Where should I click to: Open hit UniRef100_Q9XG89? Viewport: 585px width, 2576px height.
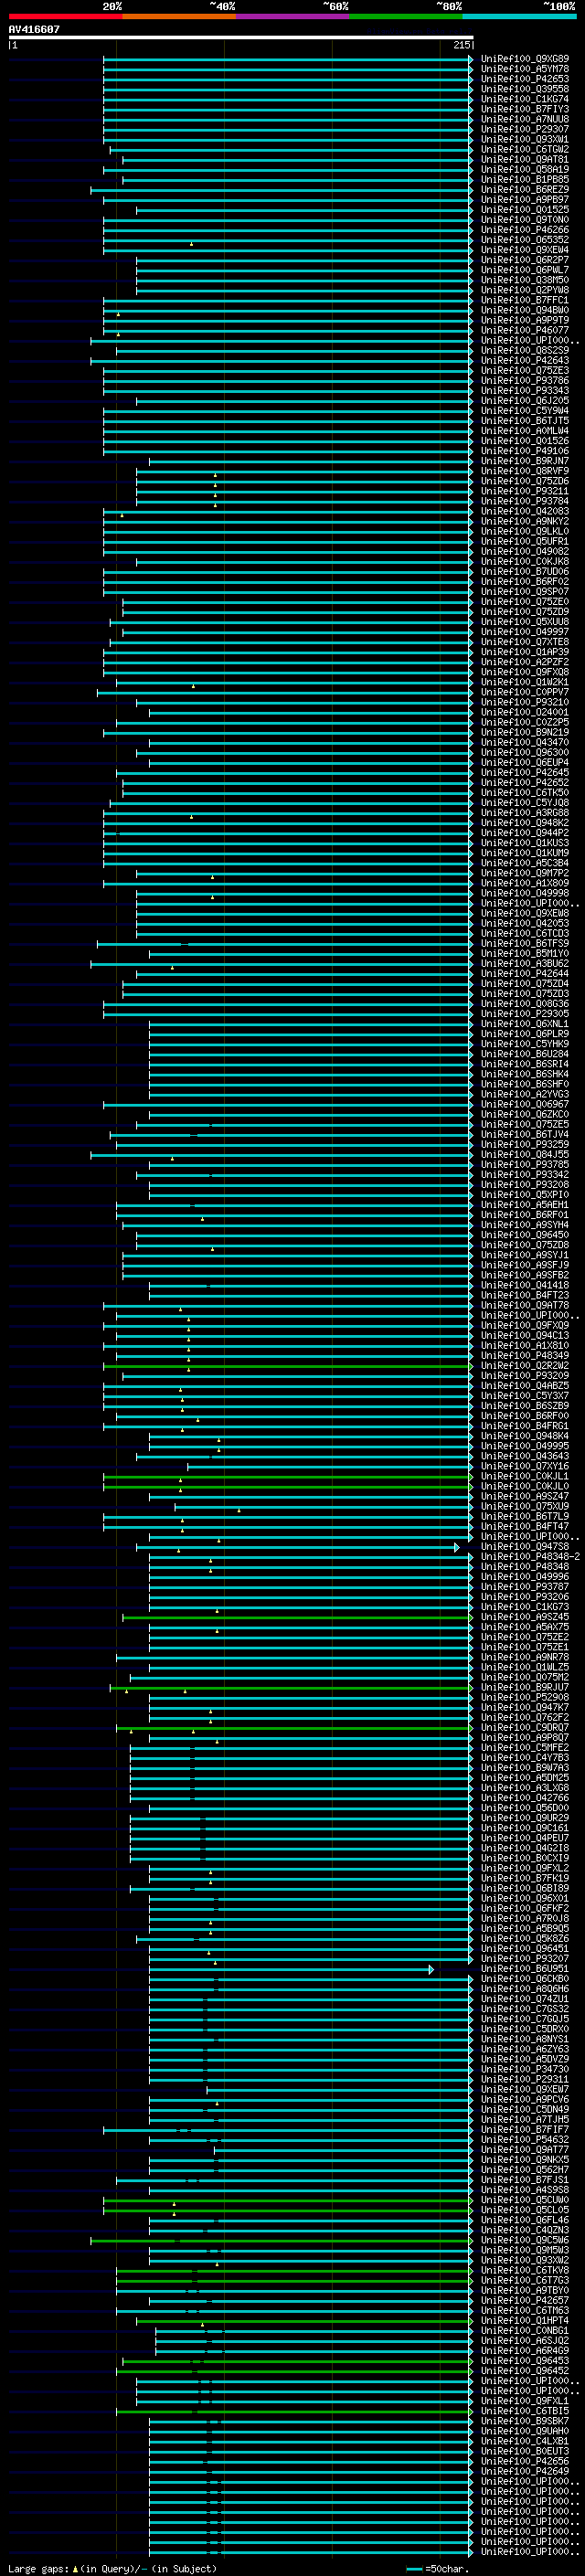[525, 59]
